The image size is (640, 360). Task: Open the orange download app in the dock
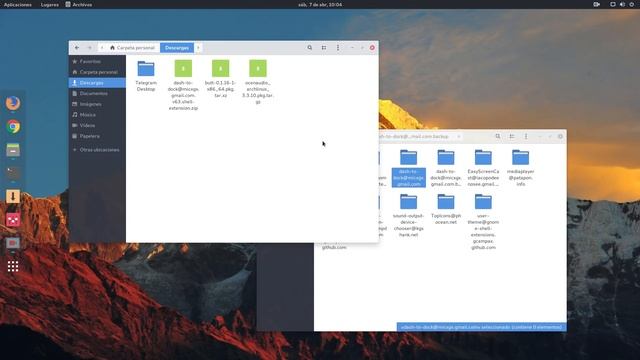(x=13, y=196)
